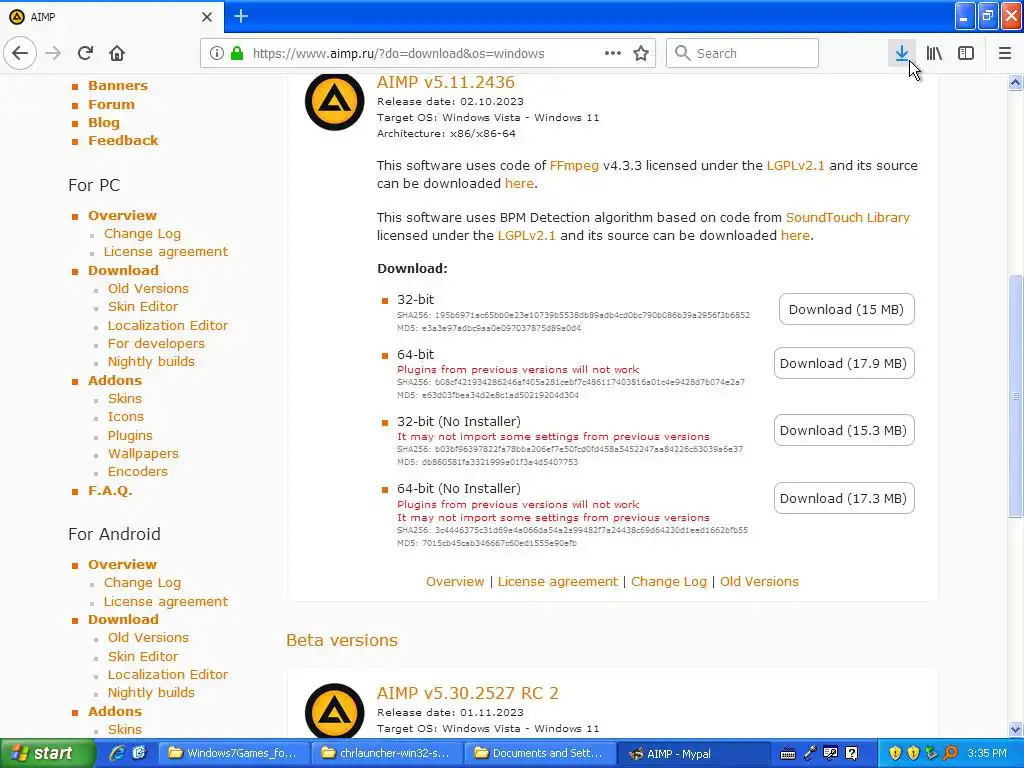Open License agreement link below download list
The width and height of the screenshot is (1024, 768).
(558, 581)
